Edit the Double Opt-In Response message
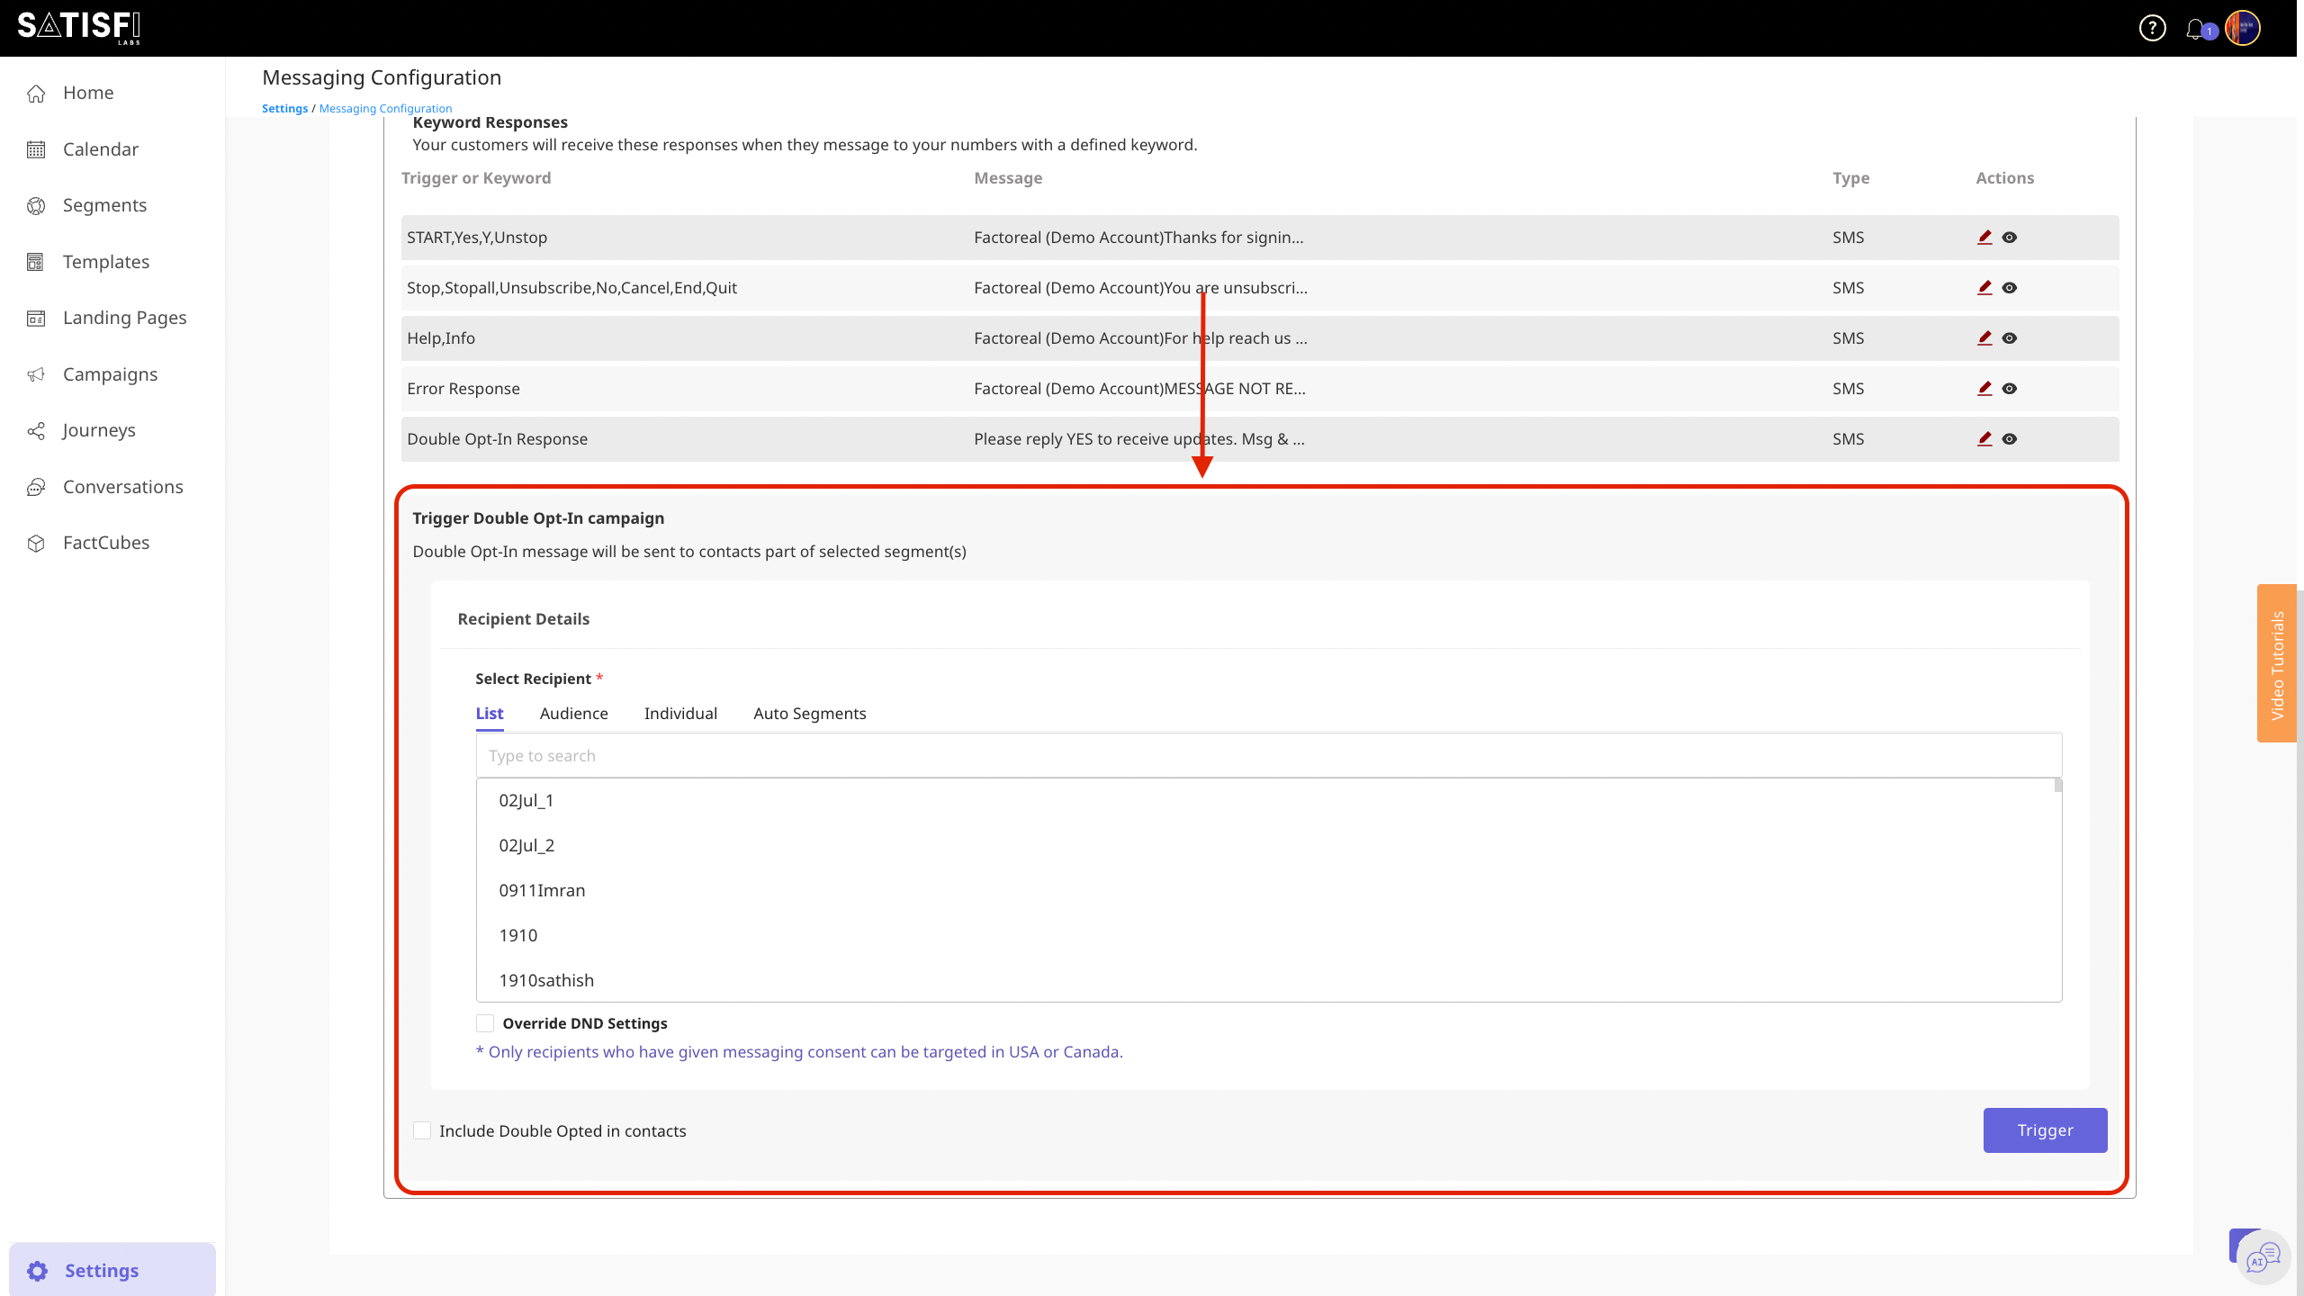 coord(1984,439)
